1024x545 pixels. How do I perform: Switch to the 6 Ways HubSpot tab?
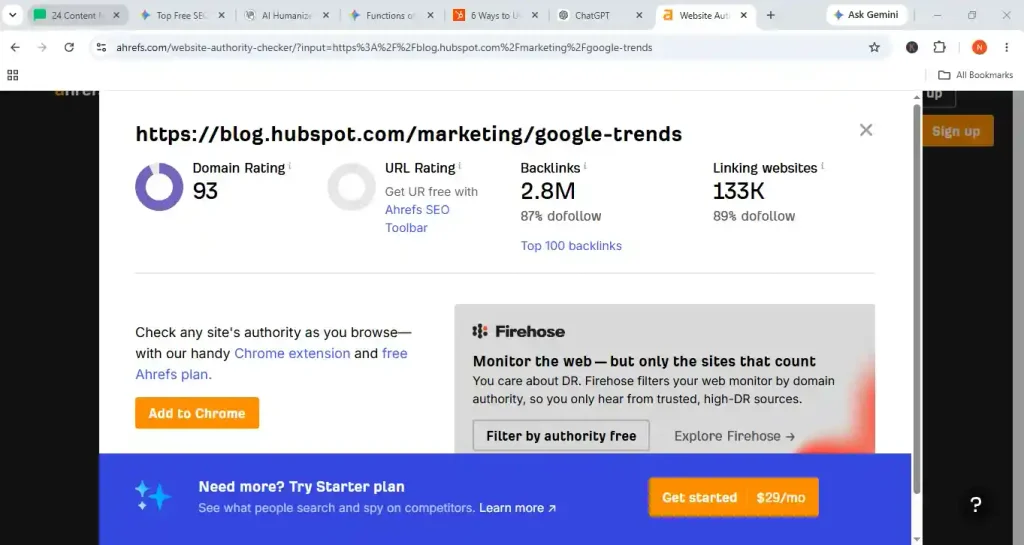pyautogui.click(x=495, y=15)
